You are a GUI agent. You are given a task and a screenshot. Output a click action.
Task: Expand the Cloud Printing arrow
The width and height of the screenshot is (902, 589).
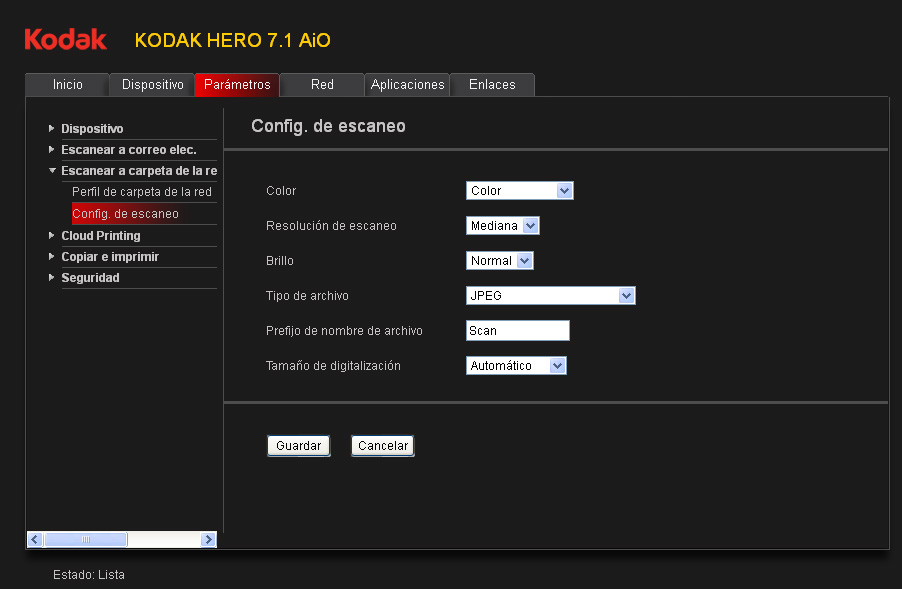[52, 235]
